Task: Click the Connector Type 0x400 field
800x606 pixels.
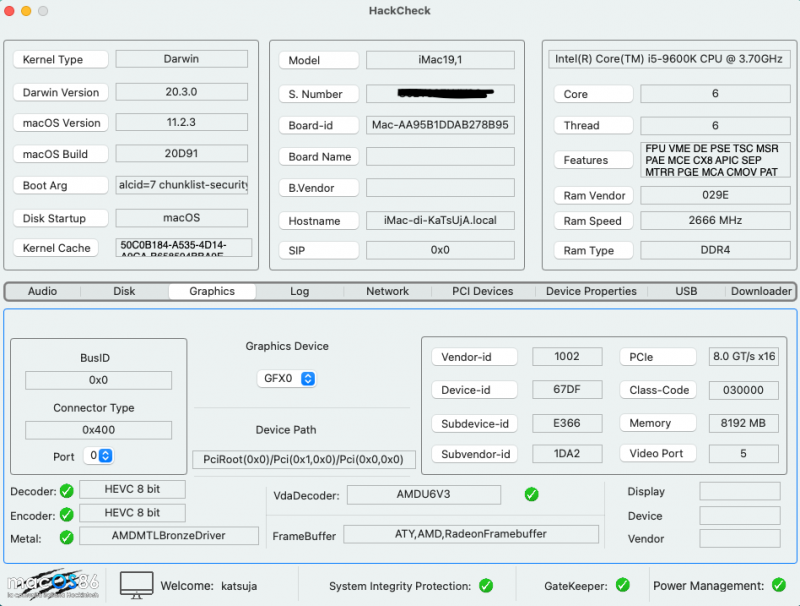Action: tap(98, 430)
